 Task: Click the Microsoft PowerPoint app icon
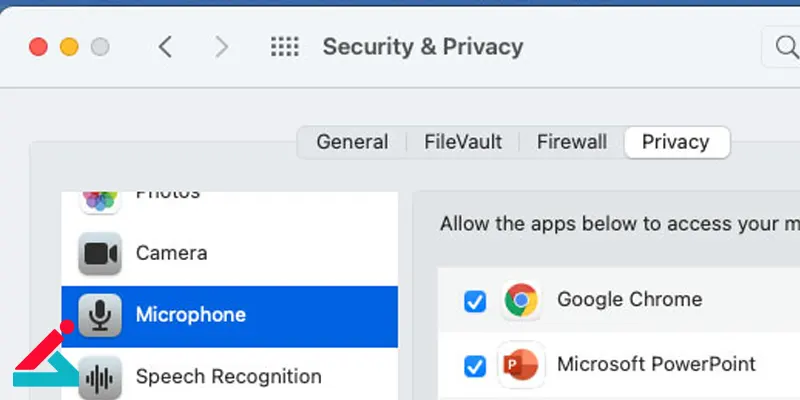pos(521,365)
